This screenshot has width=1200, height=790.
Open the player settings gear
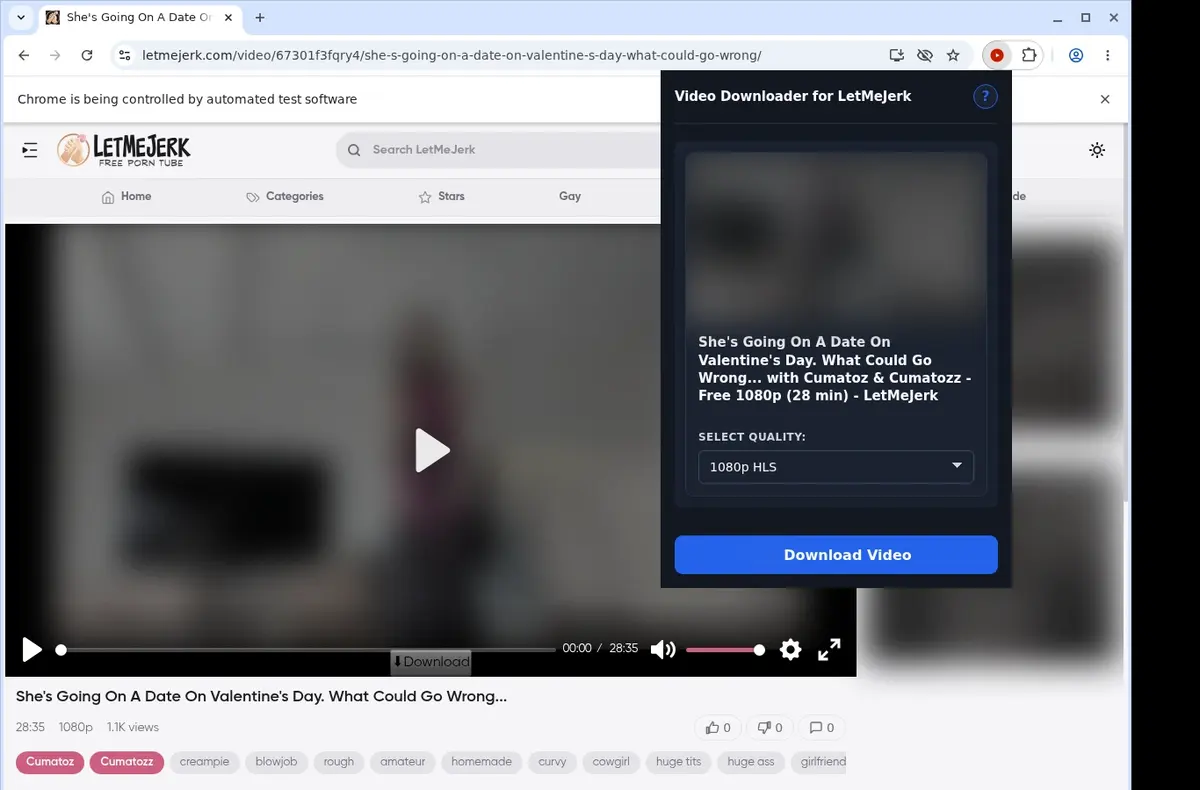pos(790,649)
